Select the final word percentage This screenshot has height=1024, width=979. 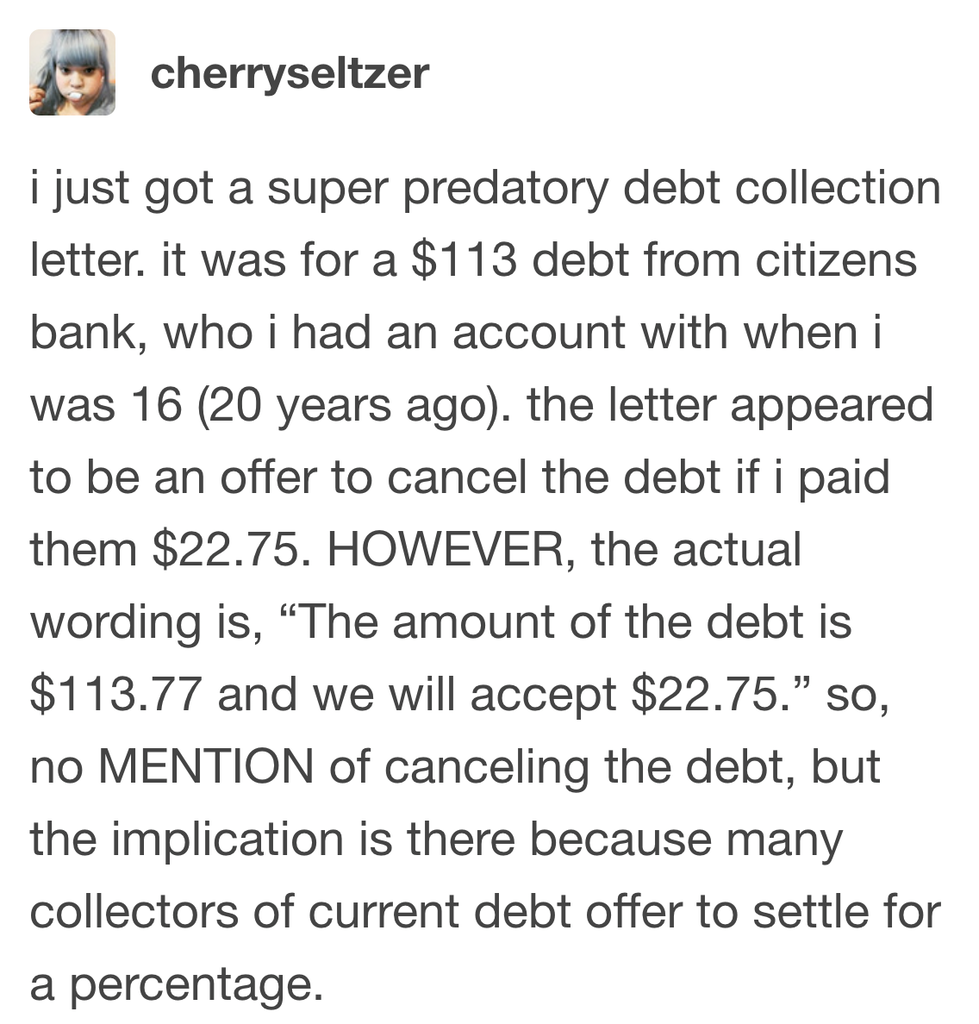195,986
